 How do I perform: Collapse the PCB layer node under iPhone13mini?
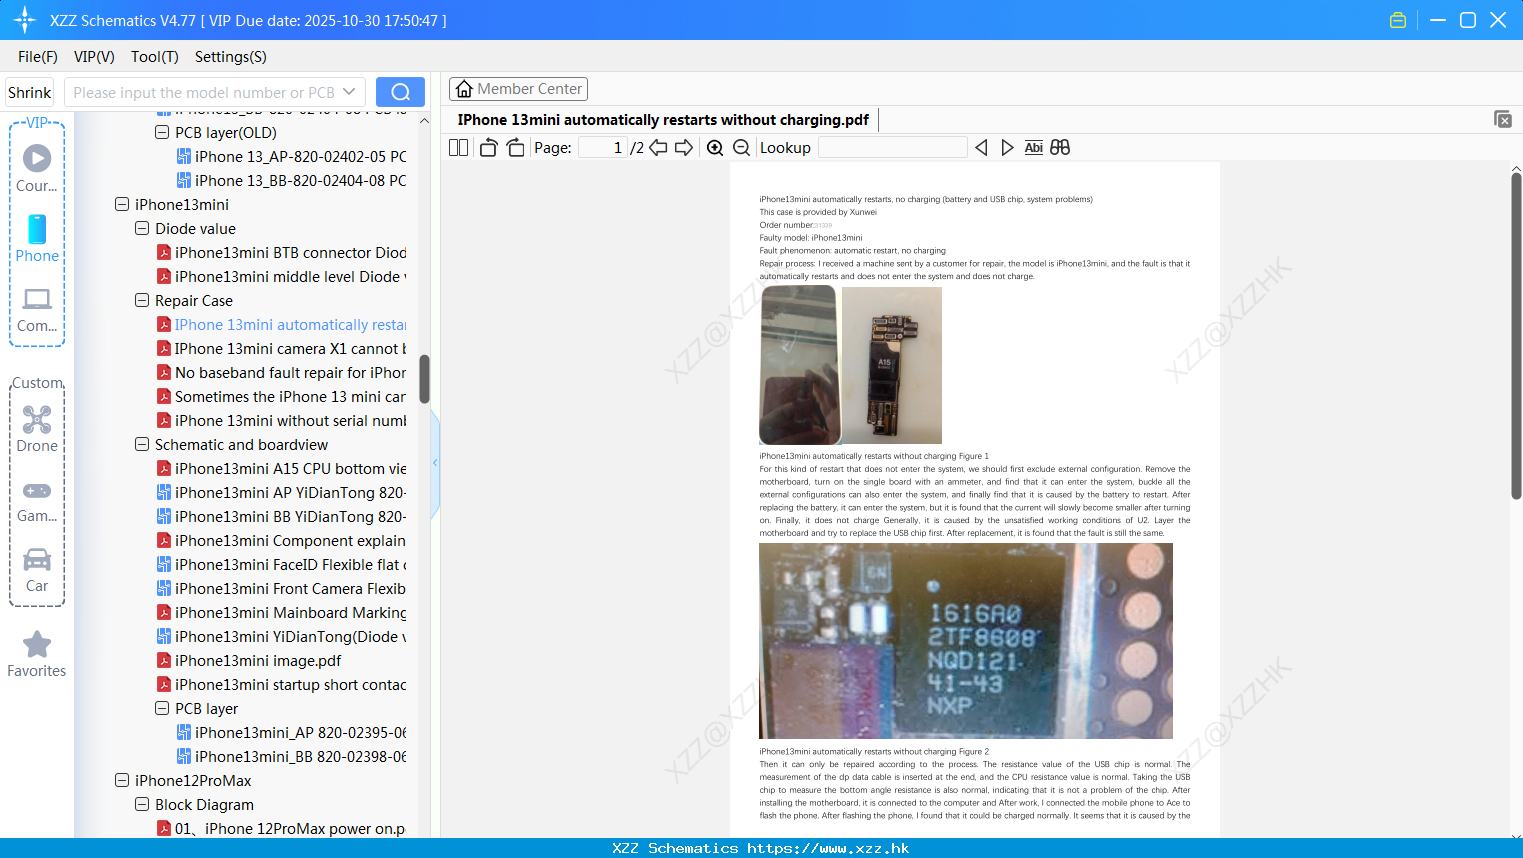[162, 708]
